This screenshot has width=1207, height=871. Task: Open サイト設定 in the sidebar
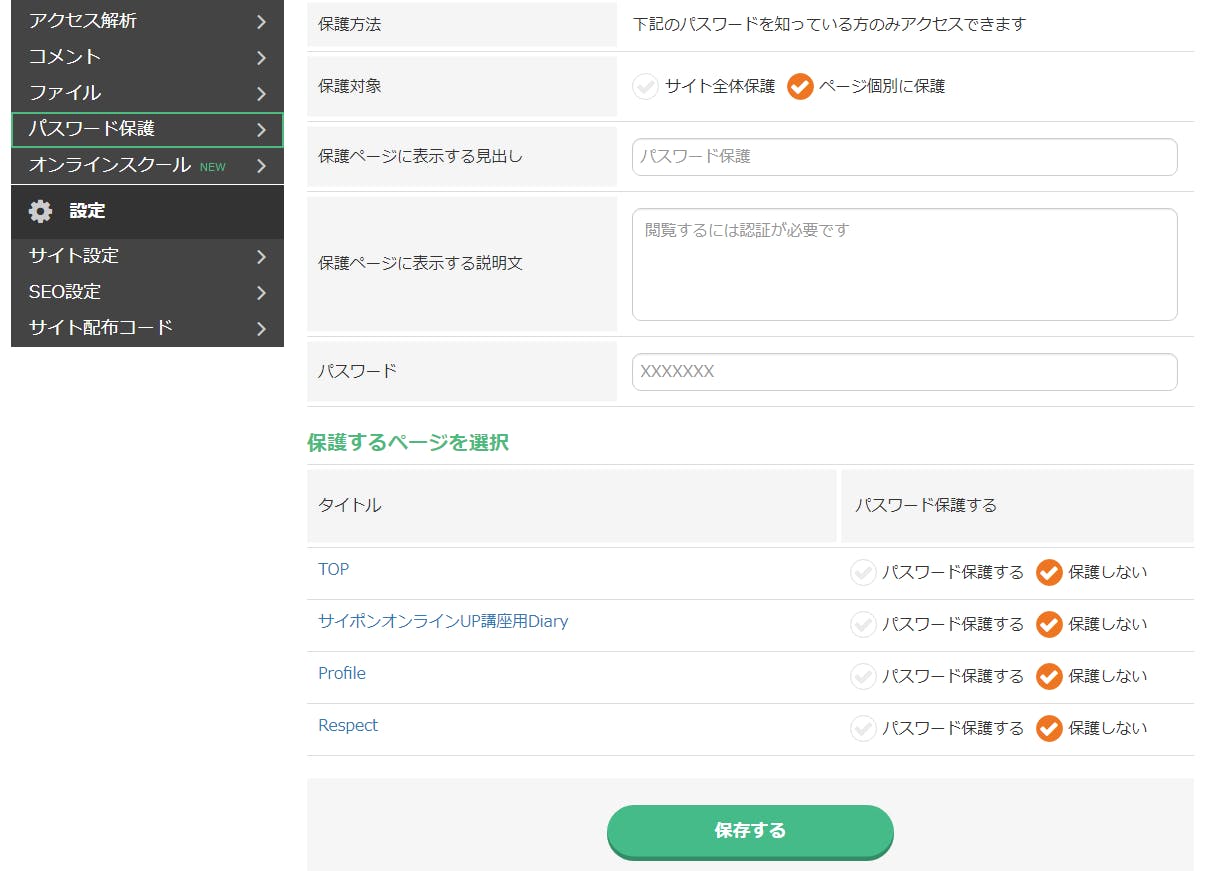(74, 256)
